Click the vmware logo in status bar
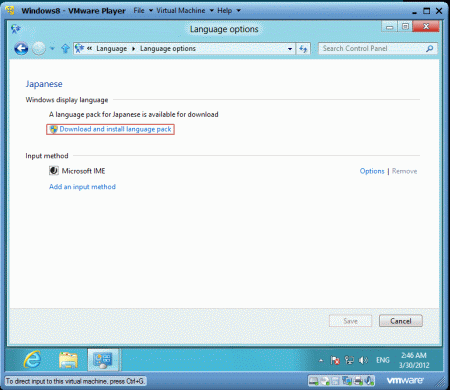450x390 pixels. pos(405,380)
